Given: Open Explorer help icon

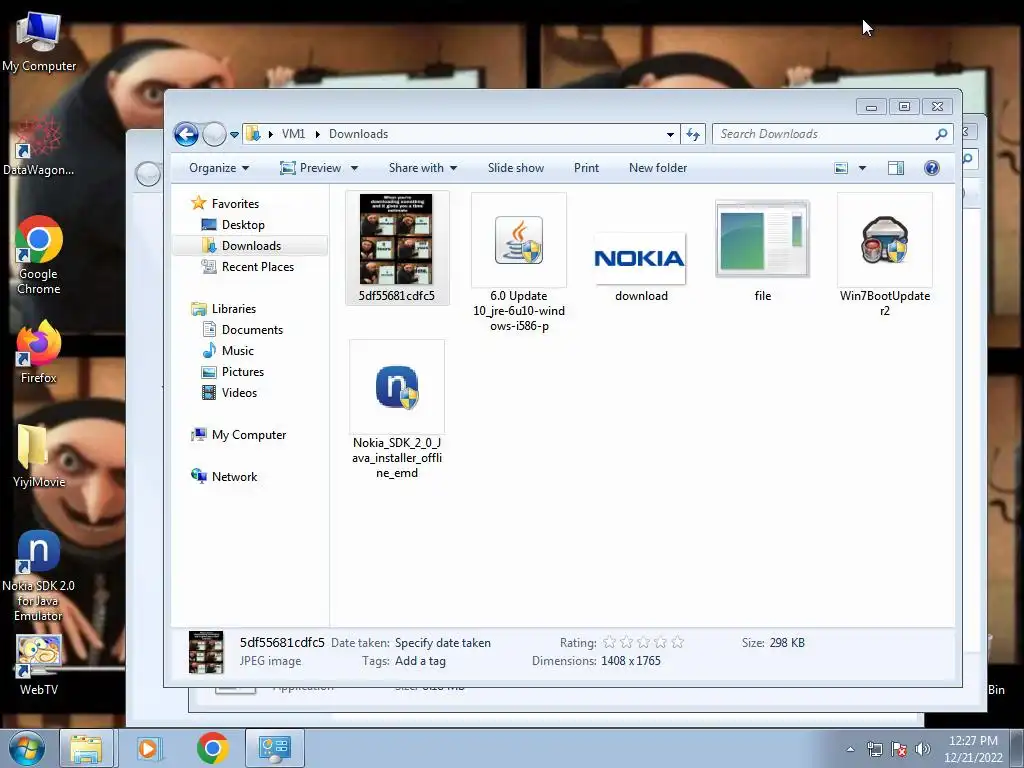Looking at the screenshot, I should click(x=932, y=168).
